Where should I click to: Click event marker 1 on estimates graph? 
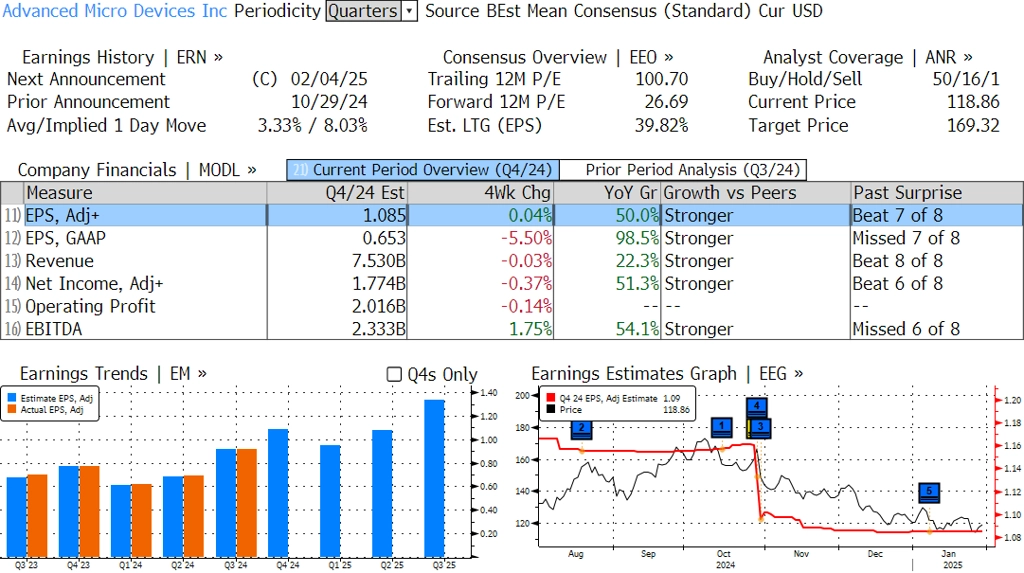click(721, 427)
